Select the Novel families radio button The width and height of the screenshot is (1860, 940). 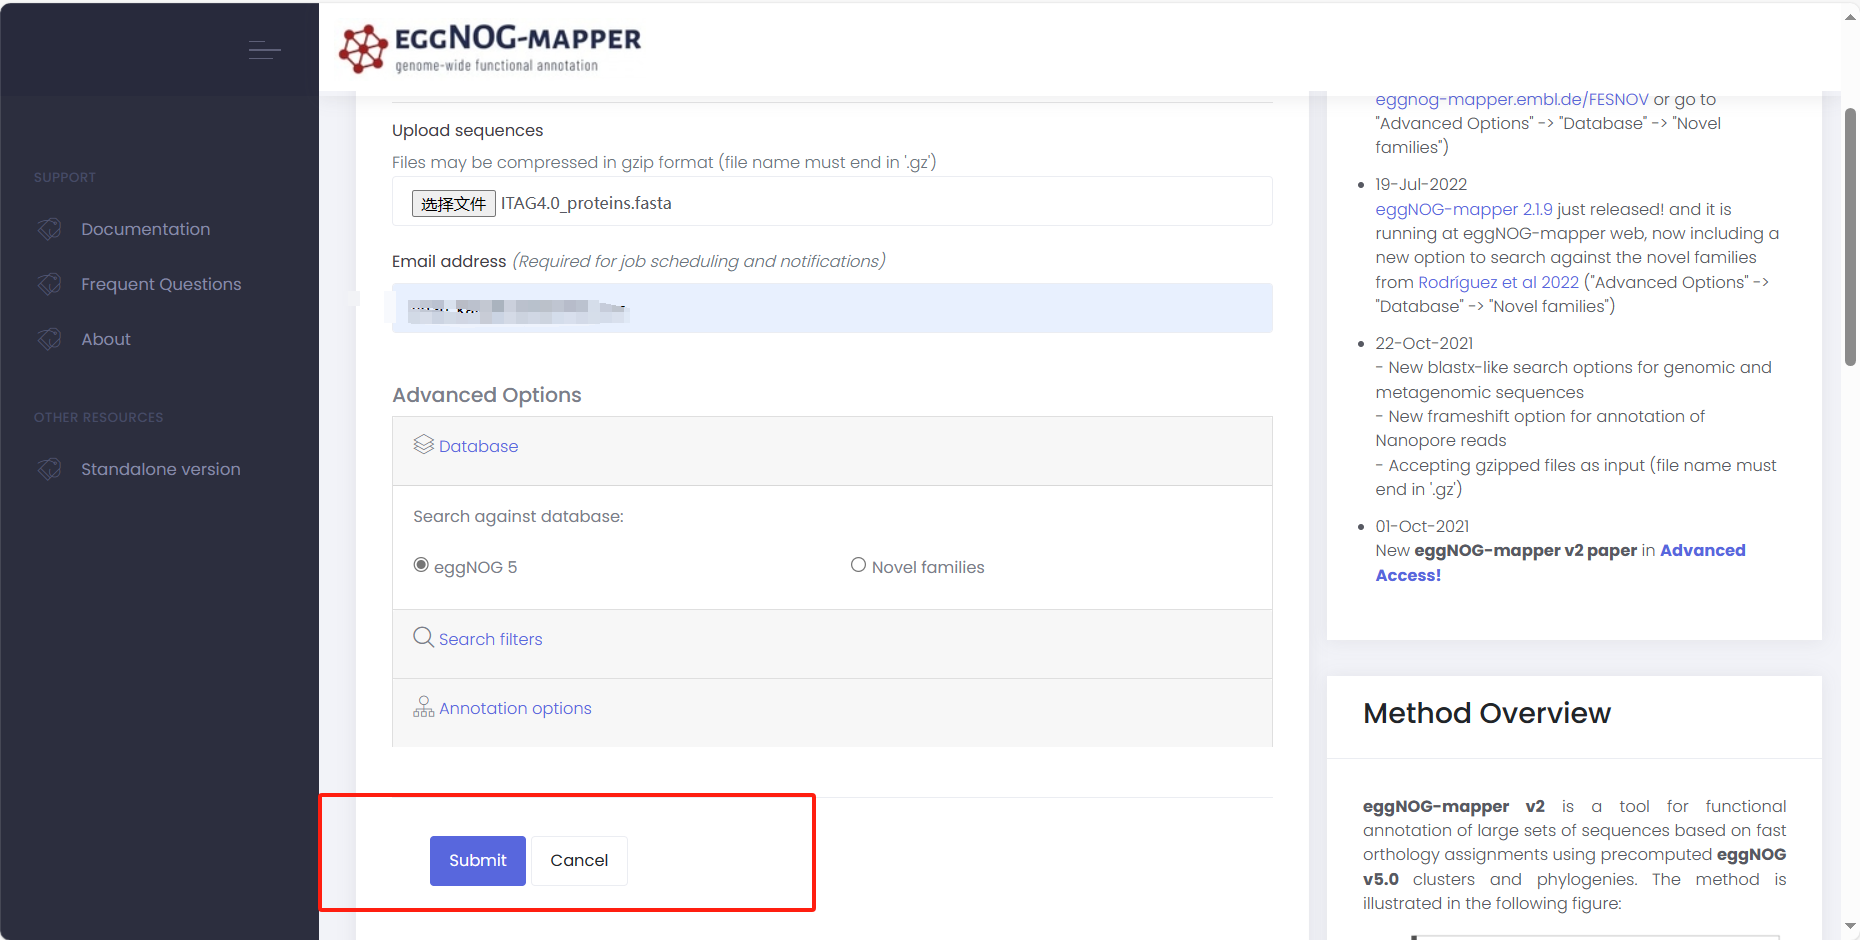(858, 564)
